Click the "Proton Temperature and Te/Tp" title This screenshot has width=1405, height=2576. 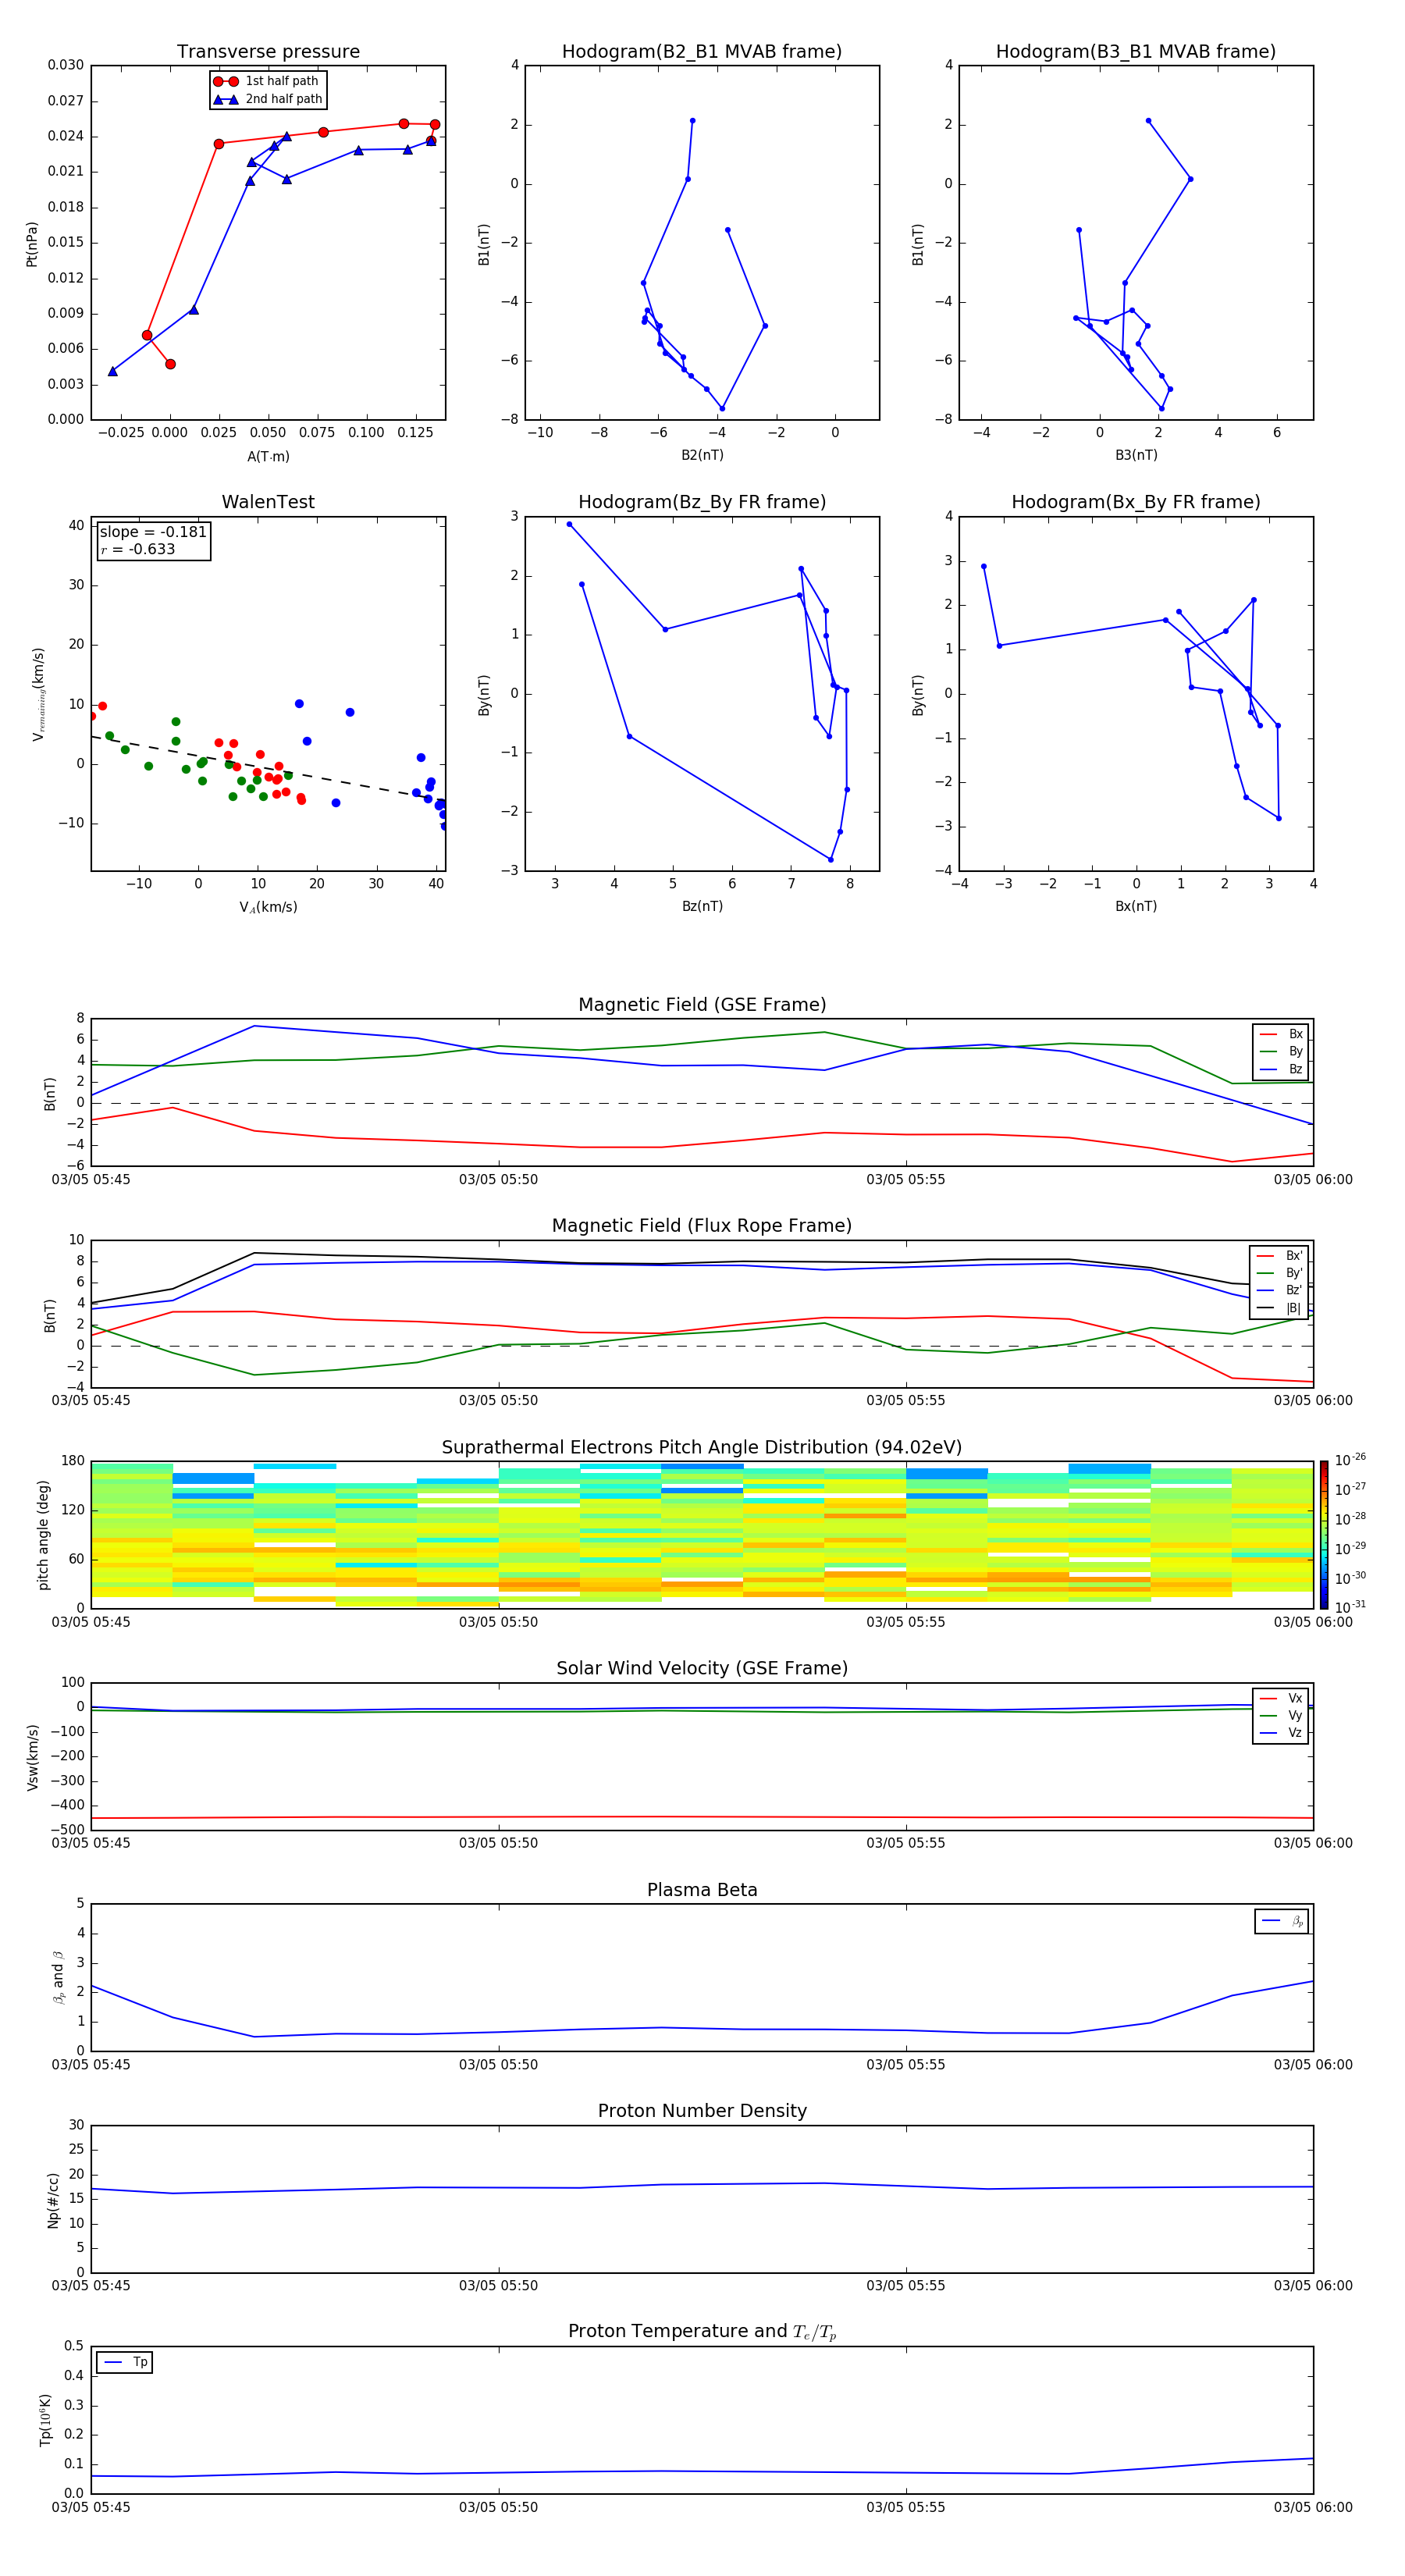coord(702,2331)
